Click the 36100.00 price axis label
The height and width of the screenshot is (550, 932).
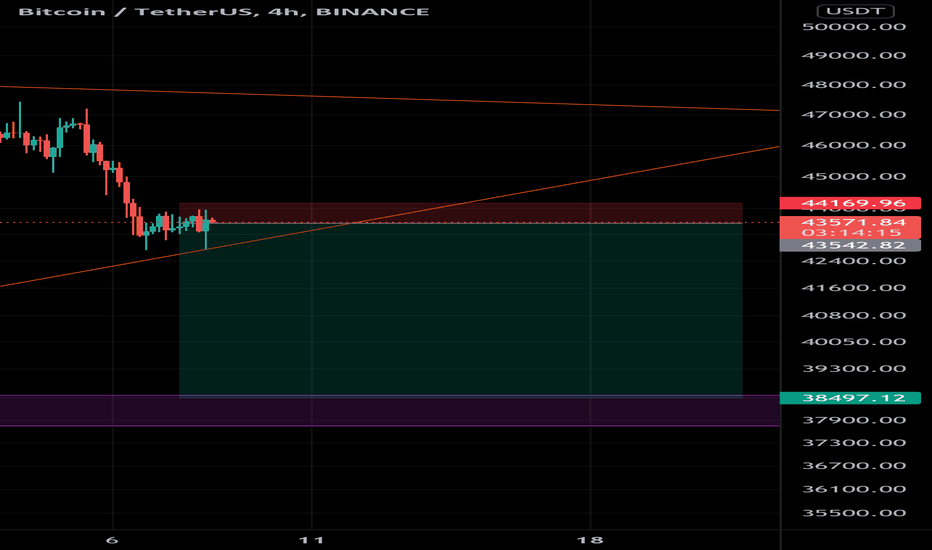(x=854, y=489)
